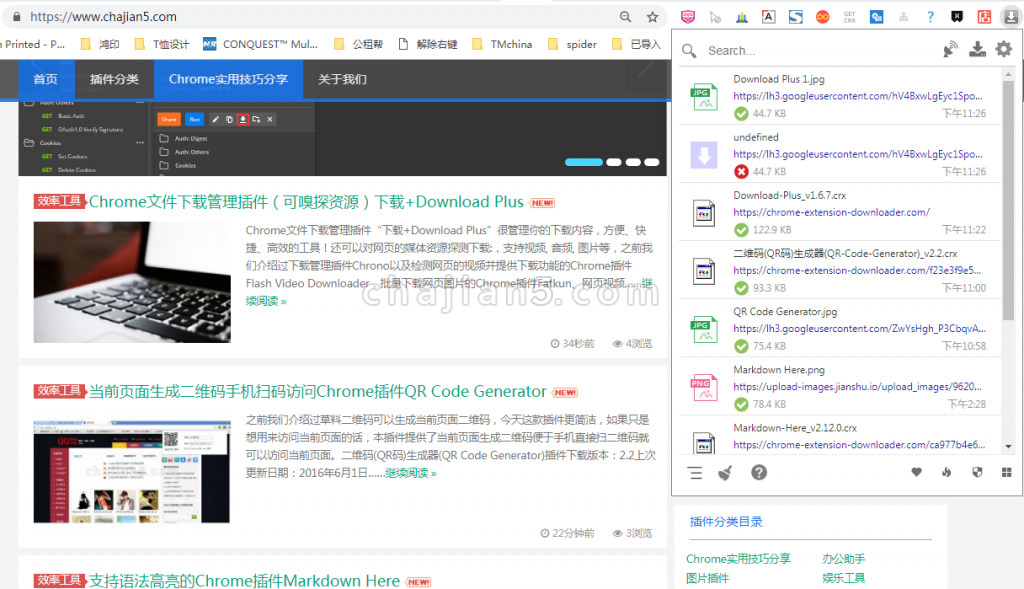Open the help question mark in the popup footer

tap(759, 473)
